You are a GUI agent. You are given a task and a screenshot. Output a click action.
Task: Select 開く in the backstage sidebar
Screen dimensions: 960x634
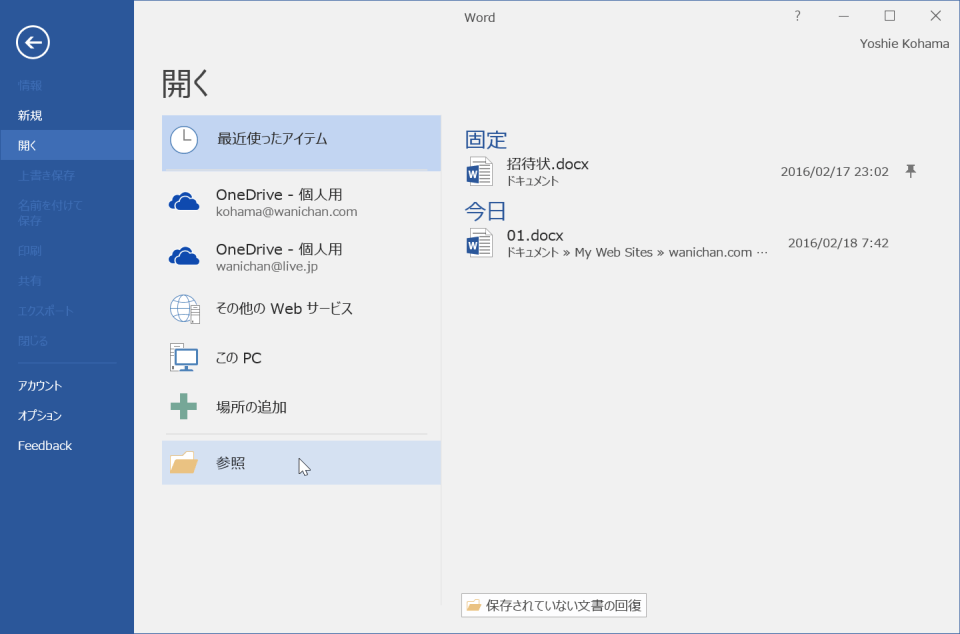coord(67,145)
